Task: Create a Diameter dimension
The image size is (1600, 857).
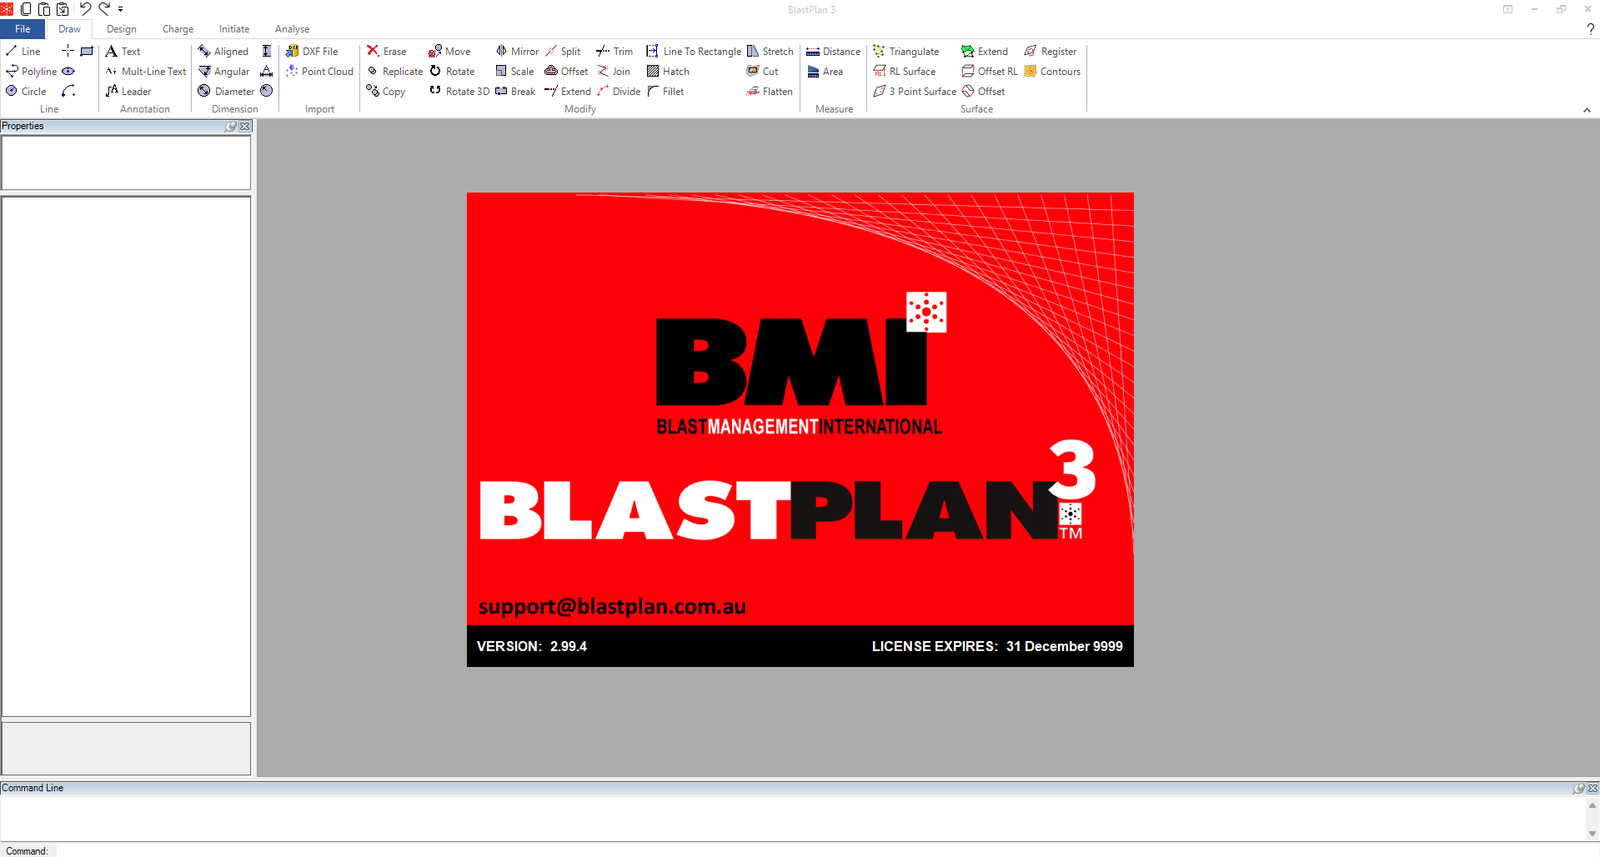Action: click(x=226, y=91)
